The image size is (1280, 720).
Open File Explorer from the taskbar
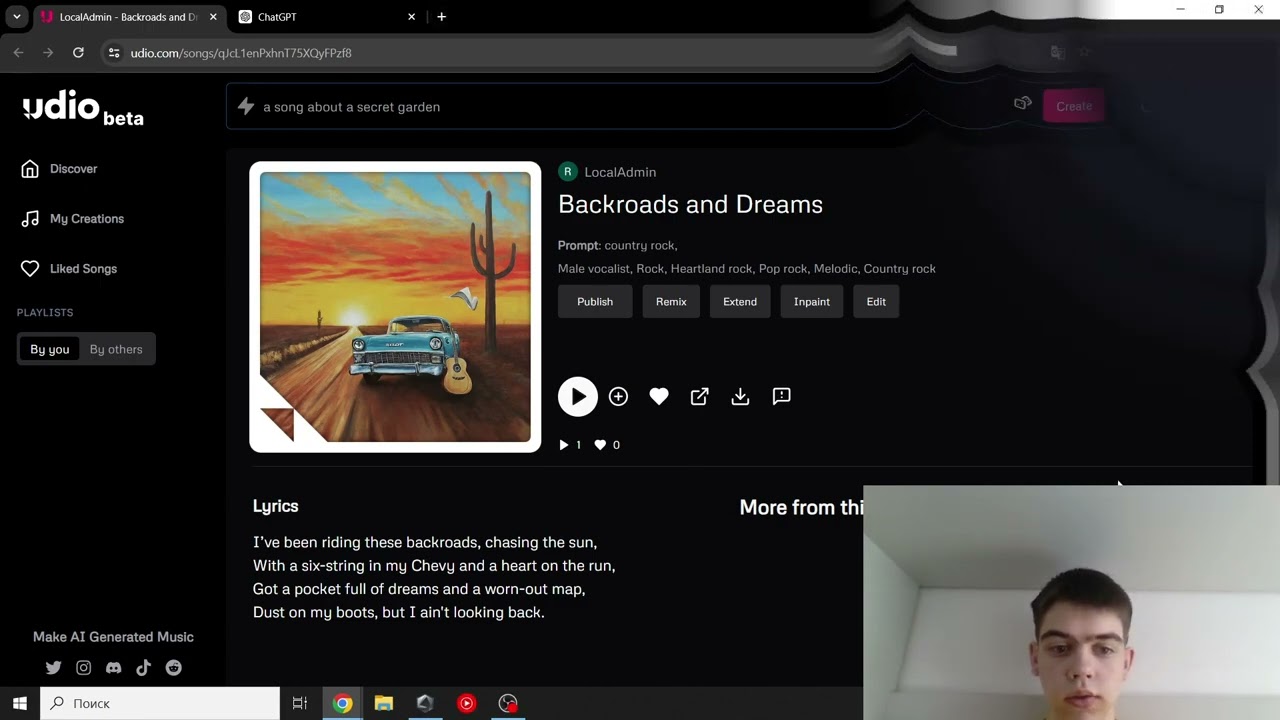[x=384, y=703]
